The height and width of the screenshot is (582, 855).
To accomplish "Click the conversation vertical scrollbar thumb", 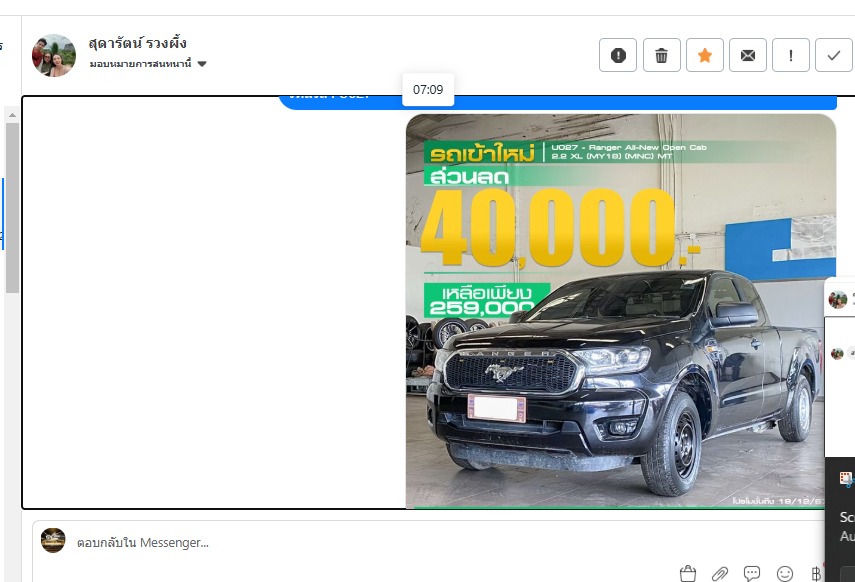I will click(x=12, y=208).
